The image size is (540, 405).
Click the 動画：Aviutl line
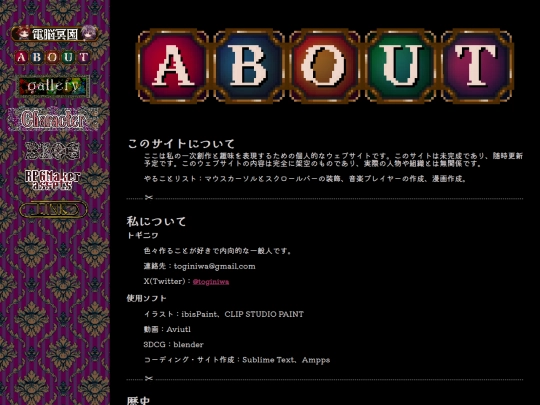tap(167, 329)
